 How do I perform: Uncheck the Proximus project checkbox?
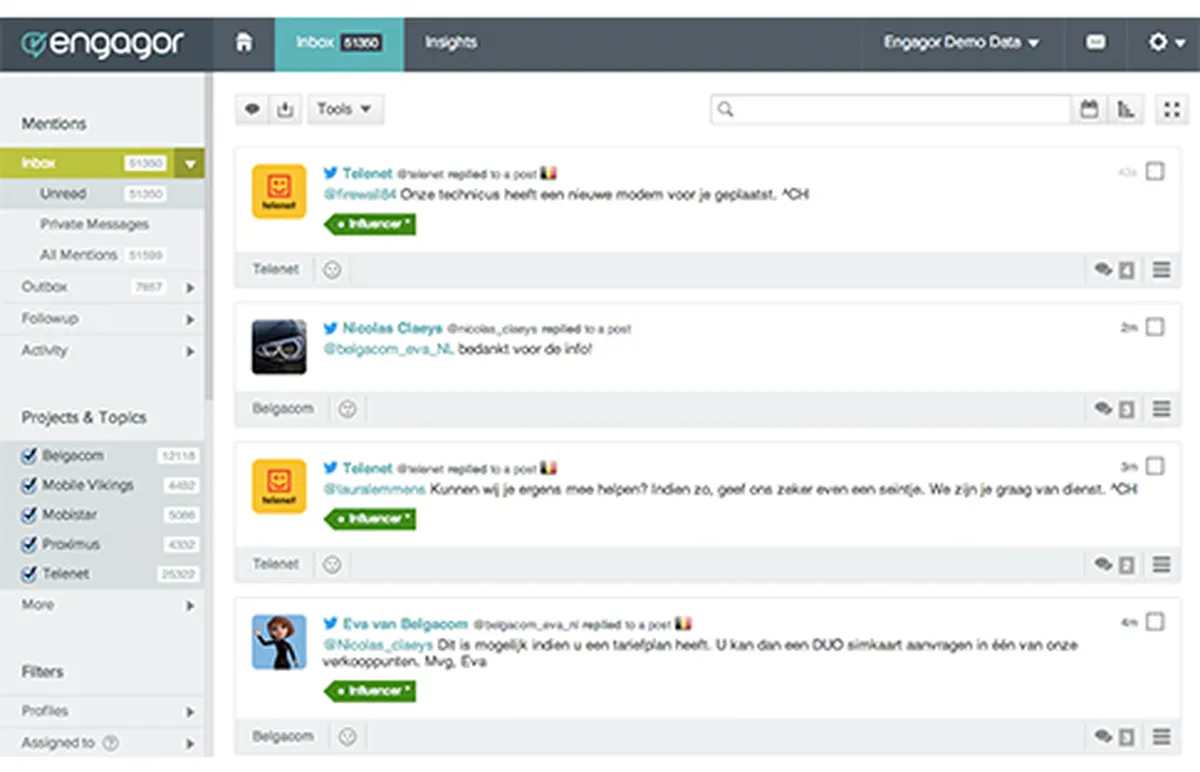coord(29,545)
